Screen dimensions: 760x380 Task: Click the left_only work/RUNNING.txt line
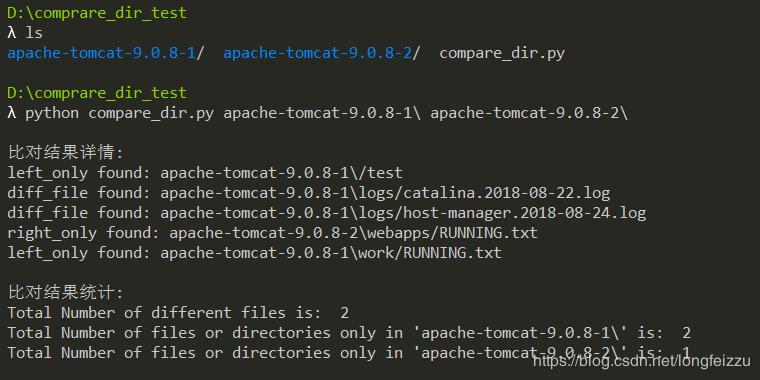254,253
